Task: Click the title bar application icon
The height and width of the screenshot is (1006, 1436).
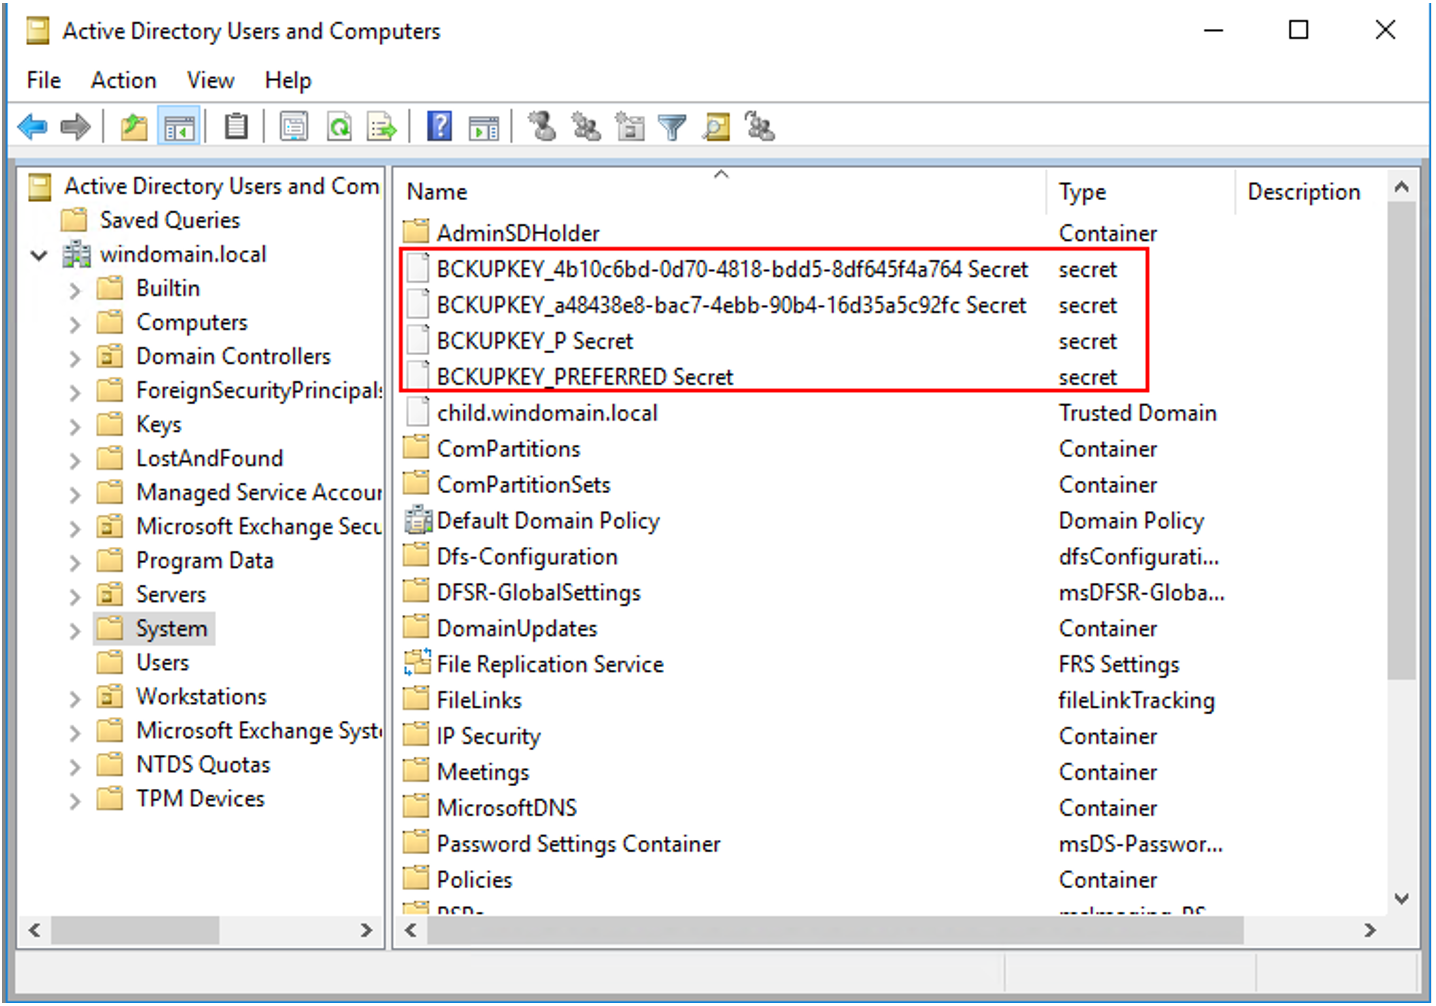Action: (x=37, y=31)
